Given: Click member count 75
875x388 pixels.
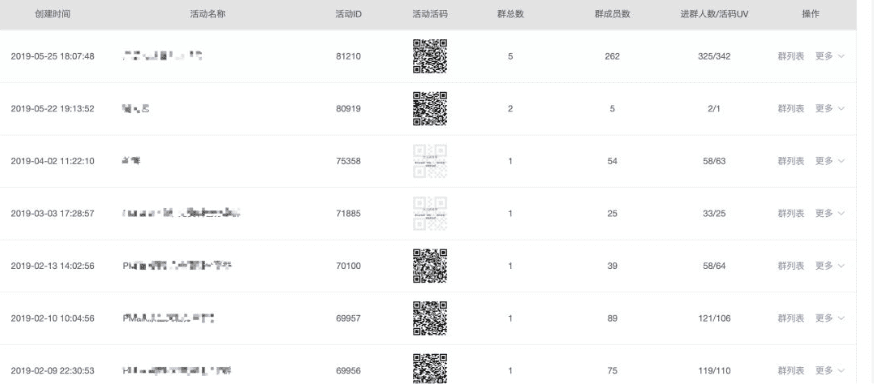Looking at the screenshot, I should coord(612,371).
